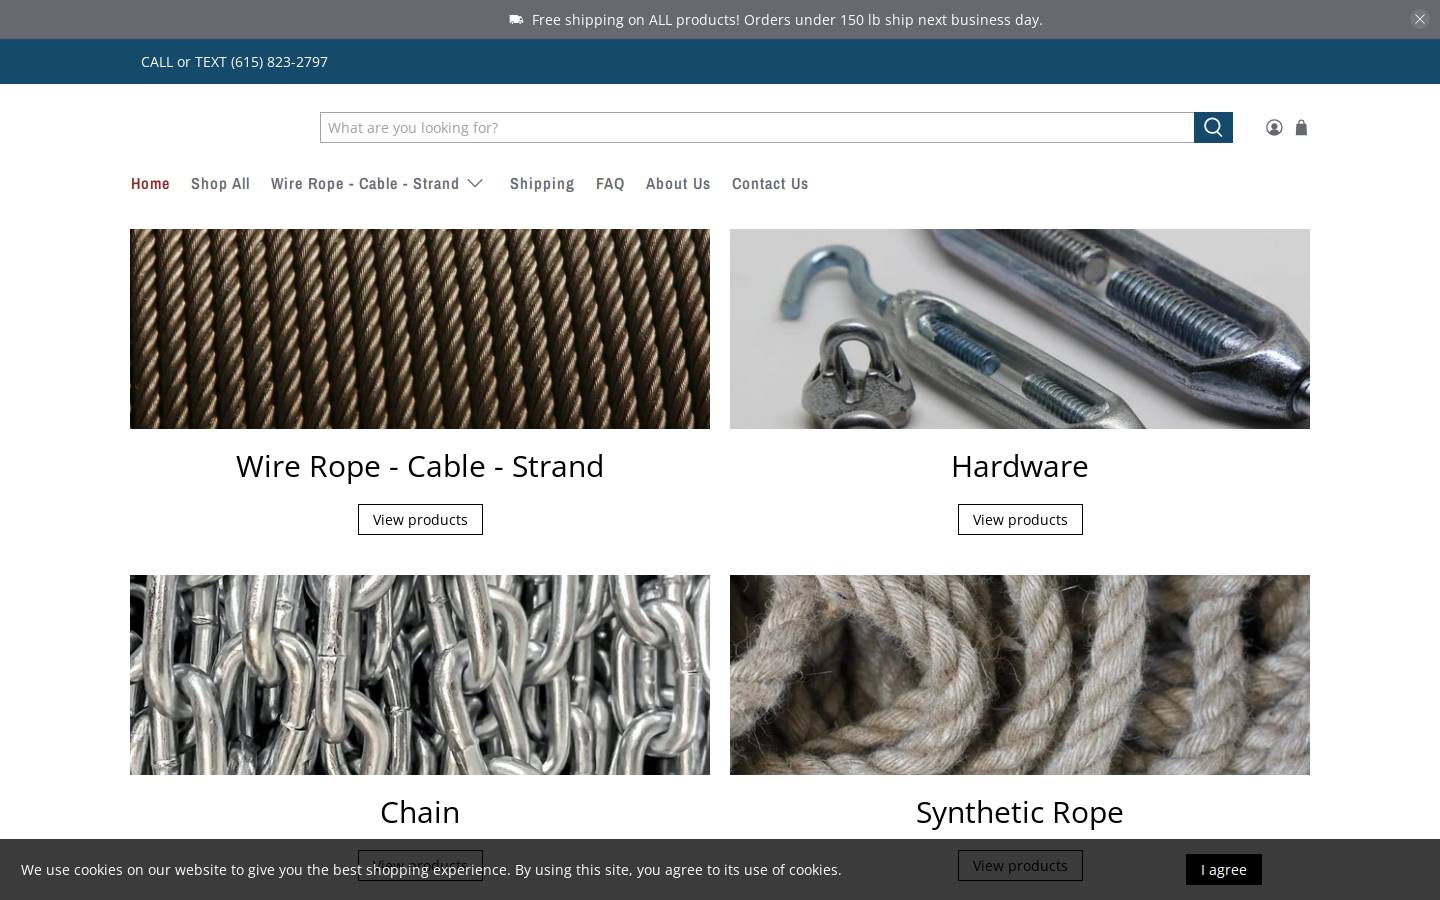Viewport: 1440px width, 900px height.
Task: Click the free shipping announcement text
Action: point(787,19)
